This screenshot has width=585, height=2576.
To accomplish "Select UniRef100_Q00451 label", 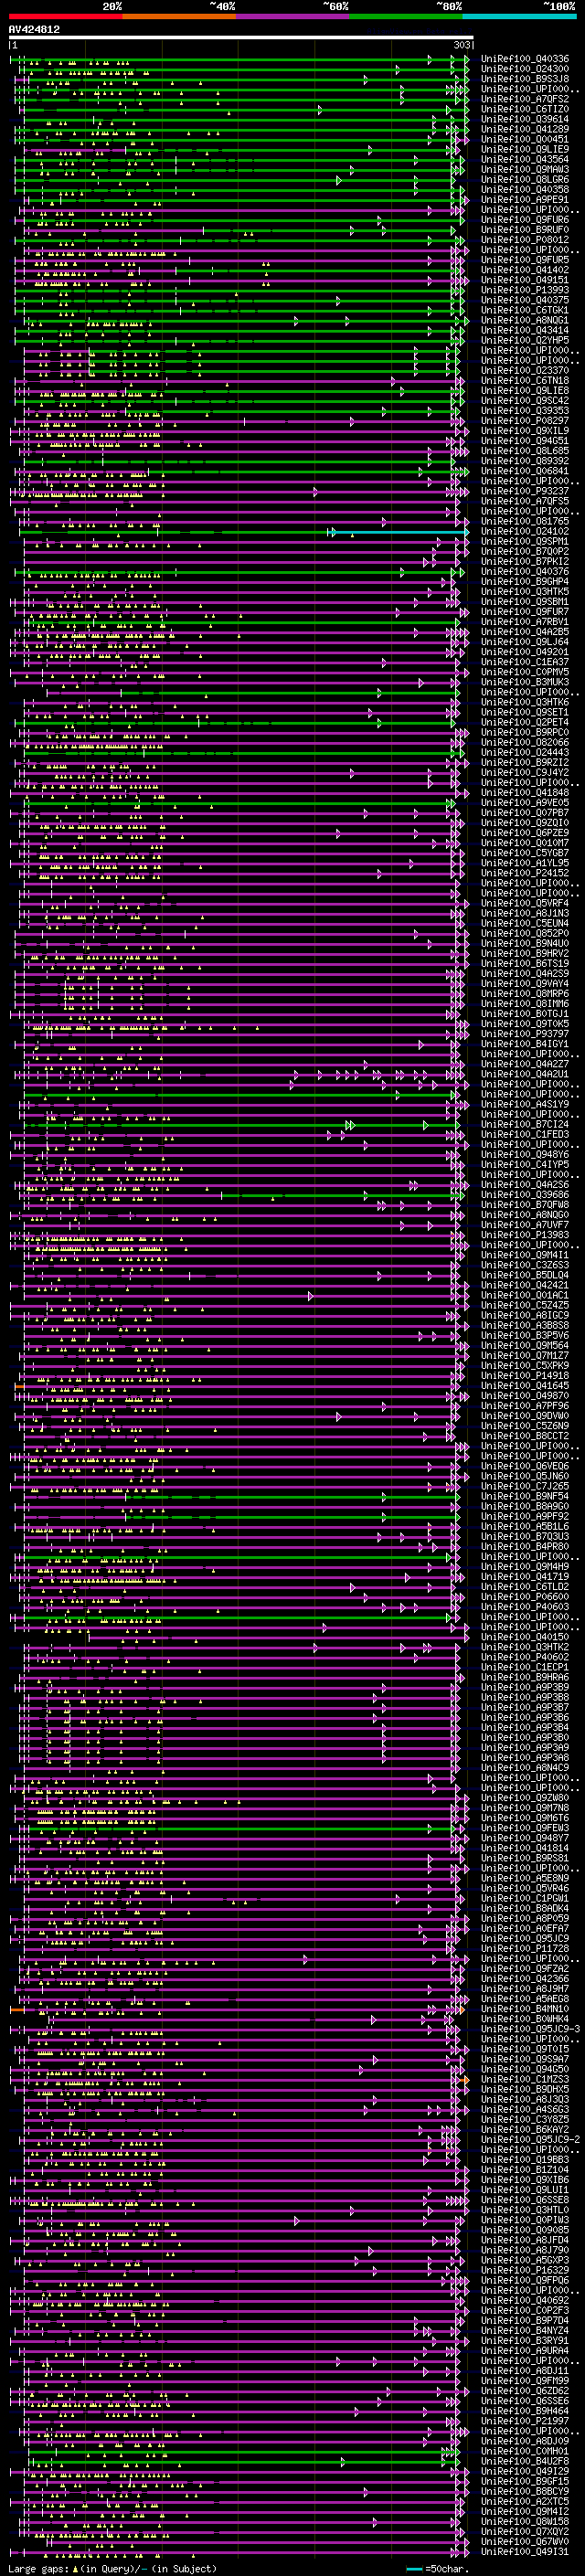I will click(525, 139).
